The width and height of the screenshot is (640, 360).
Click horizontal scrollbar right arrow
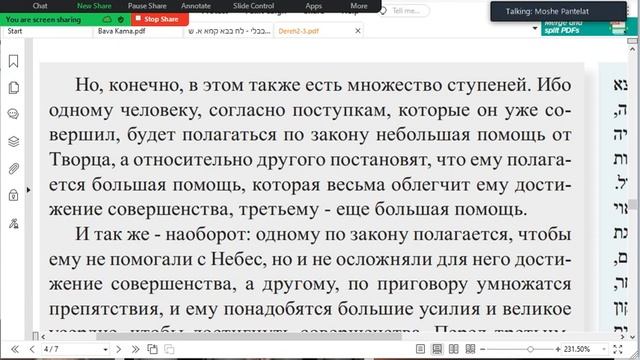pyautogui.click(x=622, y=337)
